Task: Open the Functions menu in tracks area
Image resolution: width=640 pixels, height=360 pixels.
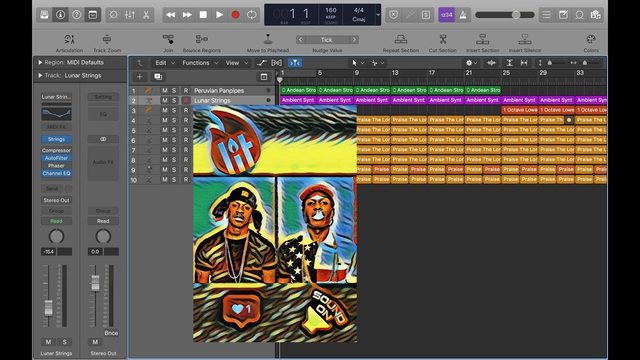Action: [x=200, y=63]
